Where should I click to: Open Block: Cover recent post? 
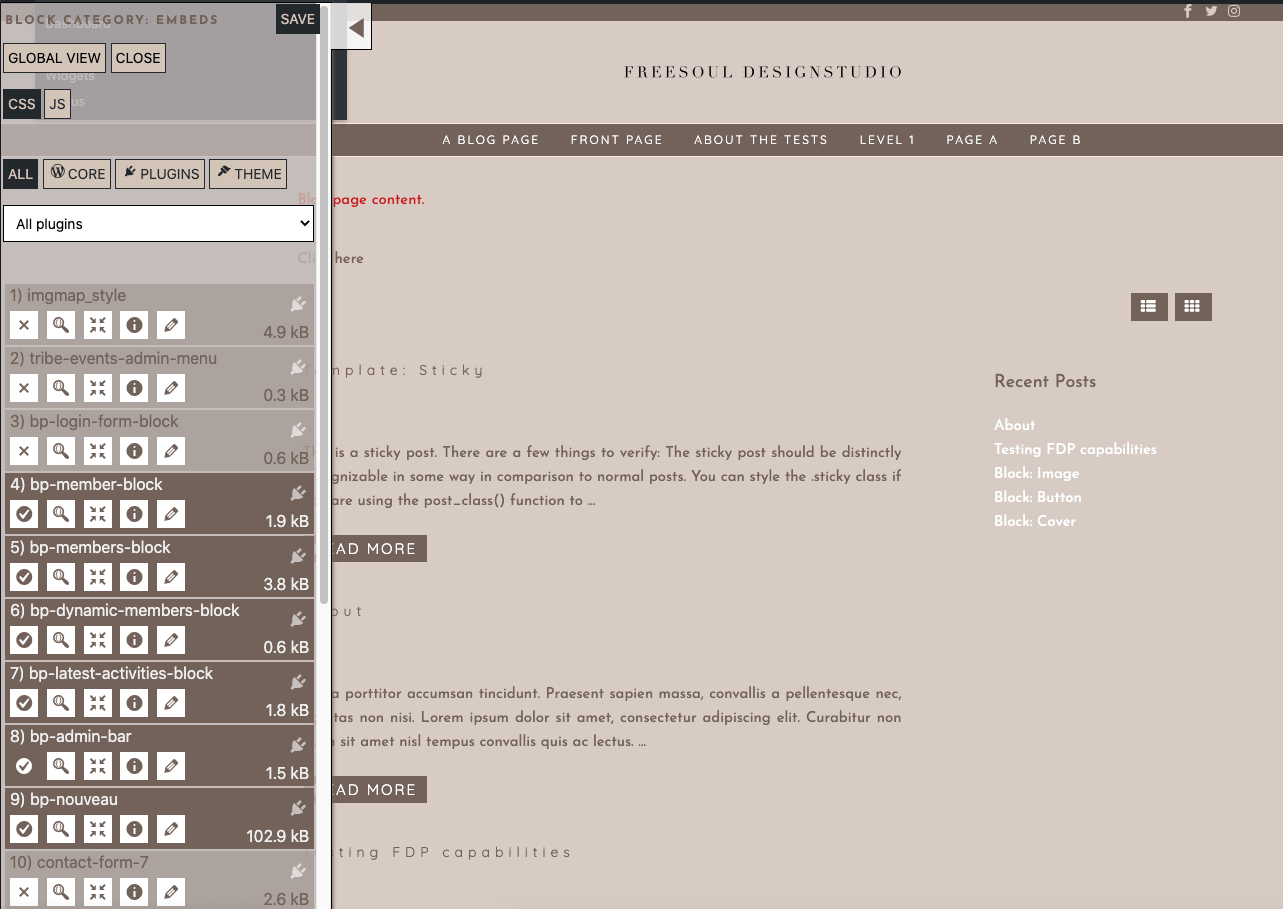1035,521
